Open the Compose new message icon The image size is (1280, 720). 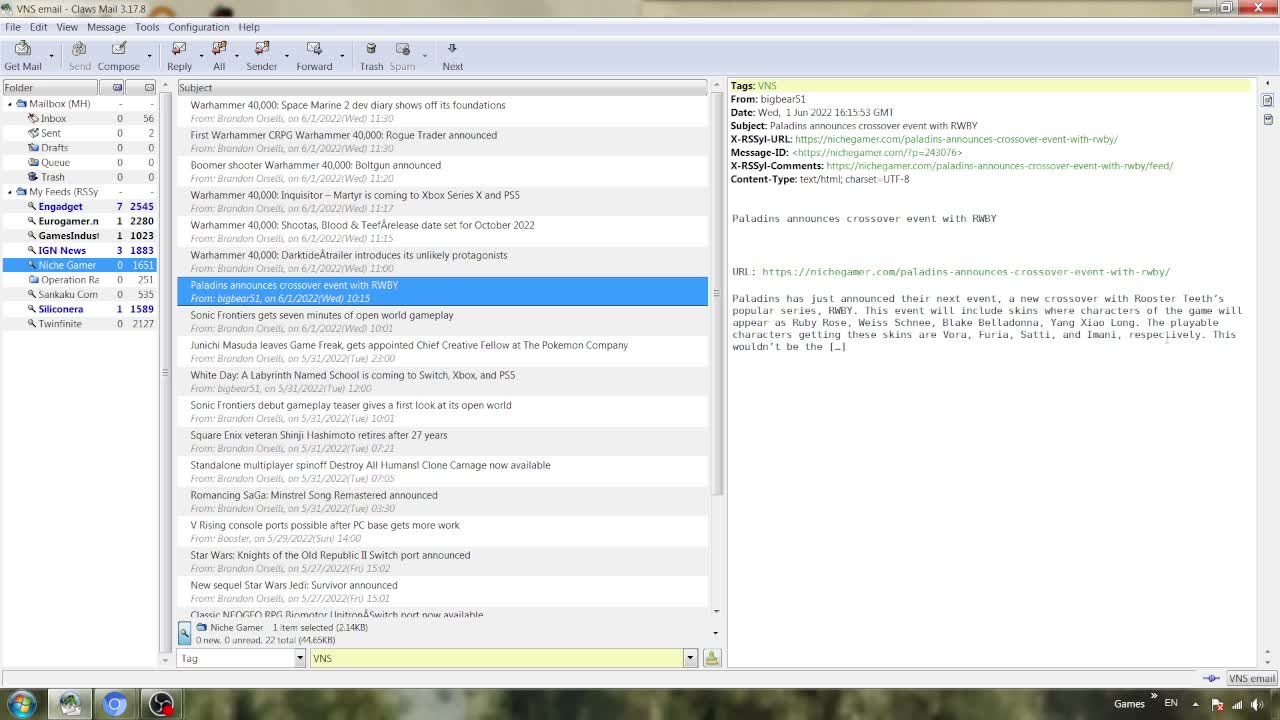coord(118,48)
